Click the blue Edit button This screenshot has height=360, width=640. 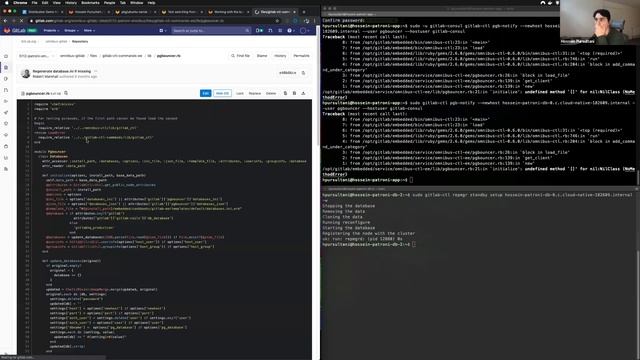(x=206, y=93)
